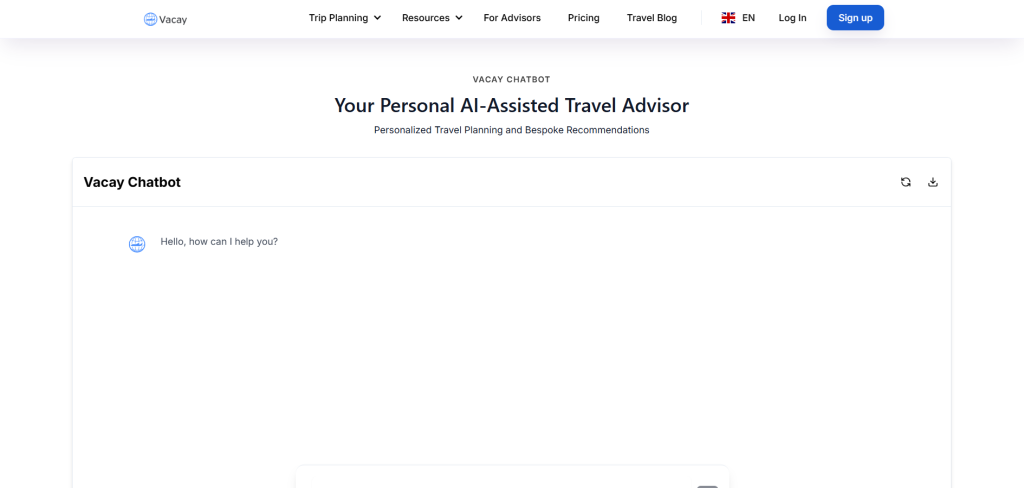
Task: Click the Log In link
Action: [792, 18]
